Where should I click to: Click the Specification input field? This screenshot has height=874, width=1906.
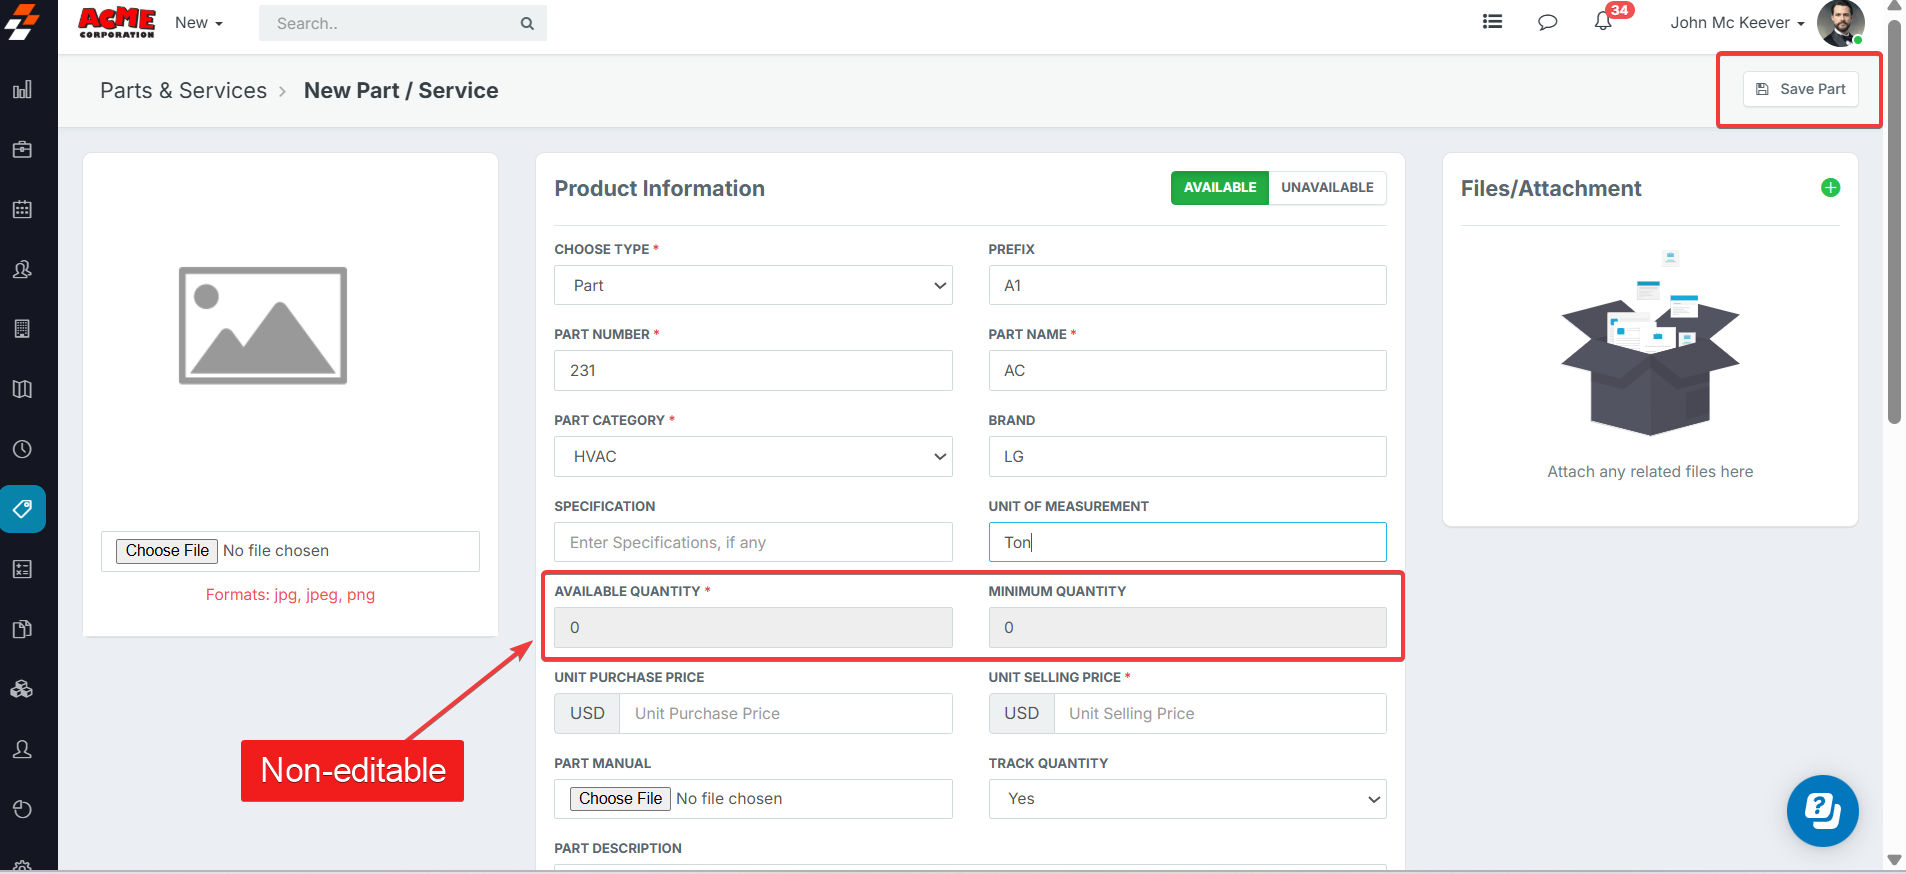point(753,543)
